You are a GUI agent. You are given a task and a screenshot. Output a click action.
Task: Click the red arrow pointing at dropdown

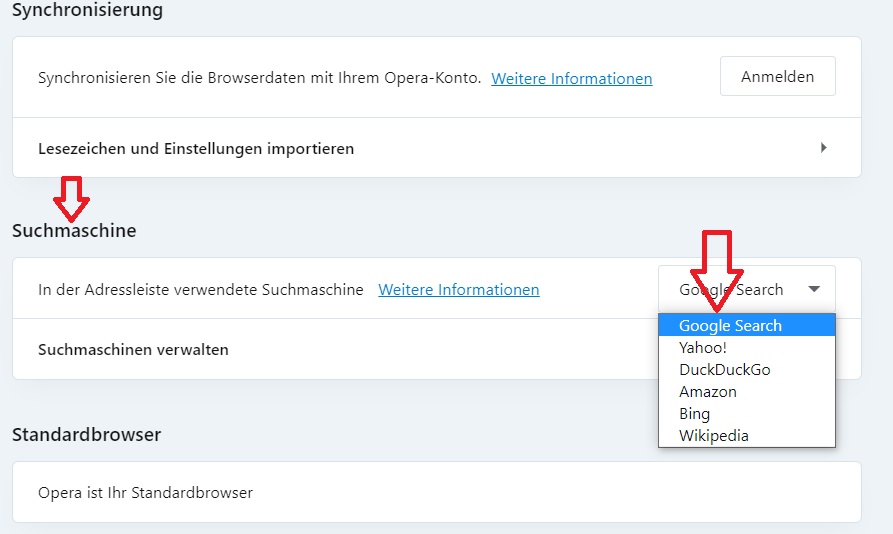coord(716,271)
